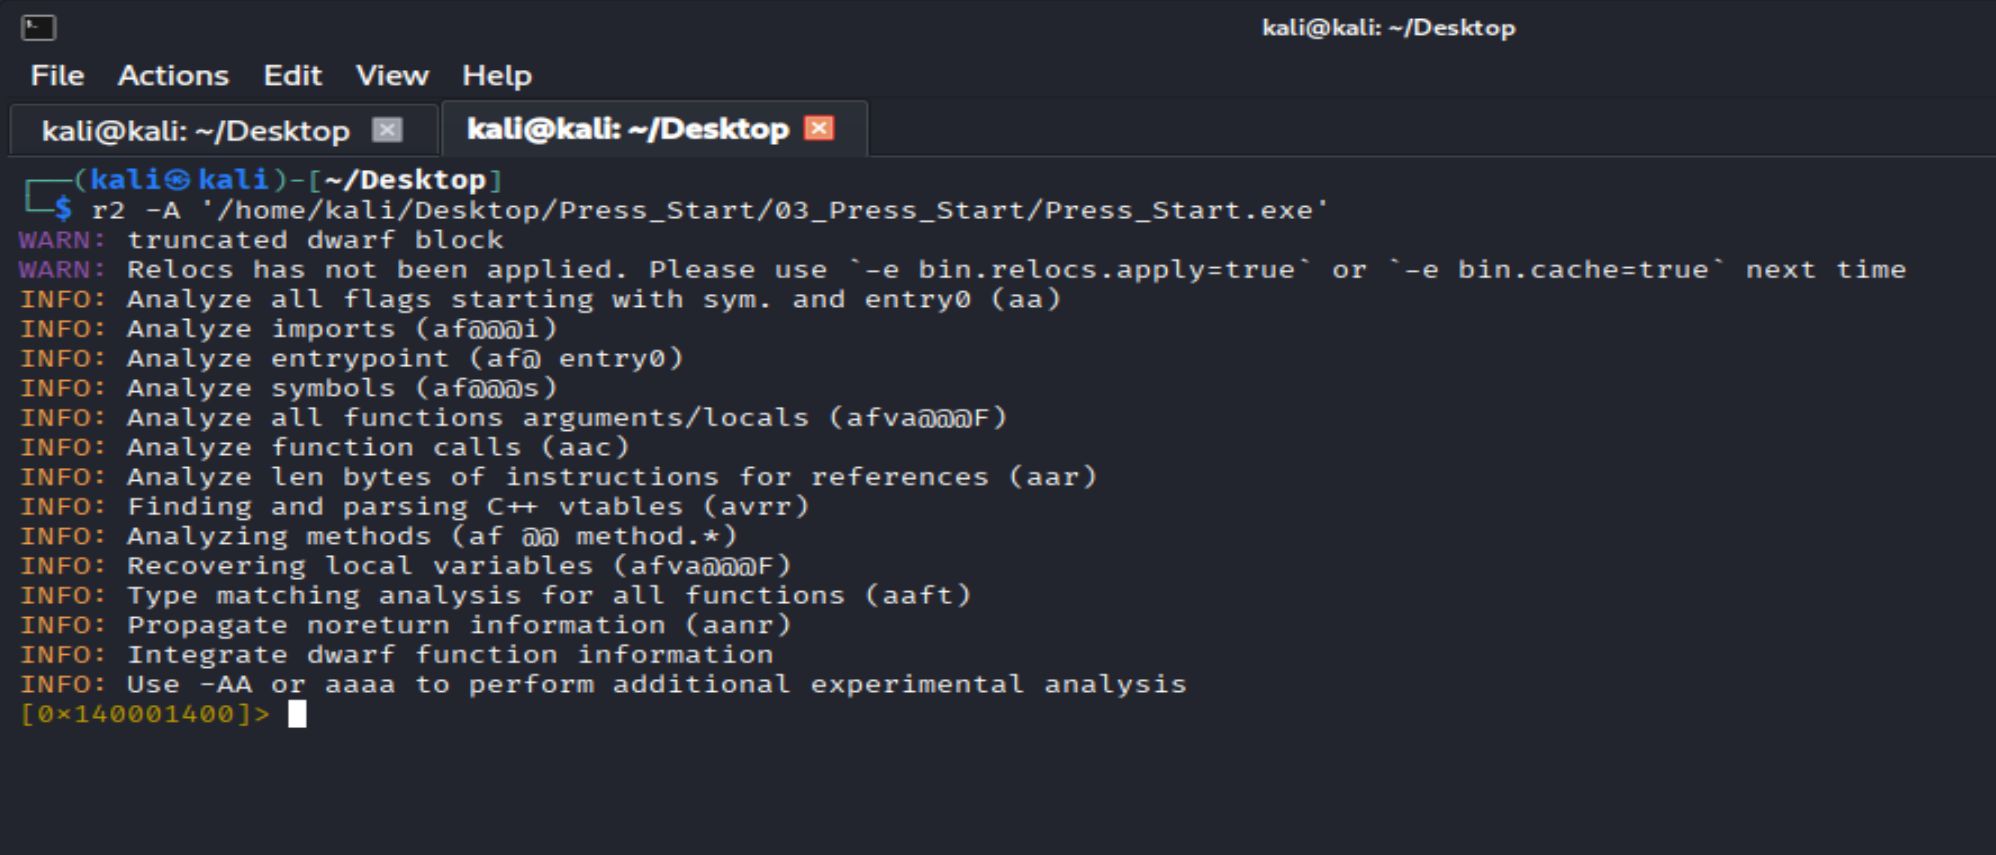Switch to the first kali@kali tab
This screenshot has height=855, width=1996.
(196, 131)
